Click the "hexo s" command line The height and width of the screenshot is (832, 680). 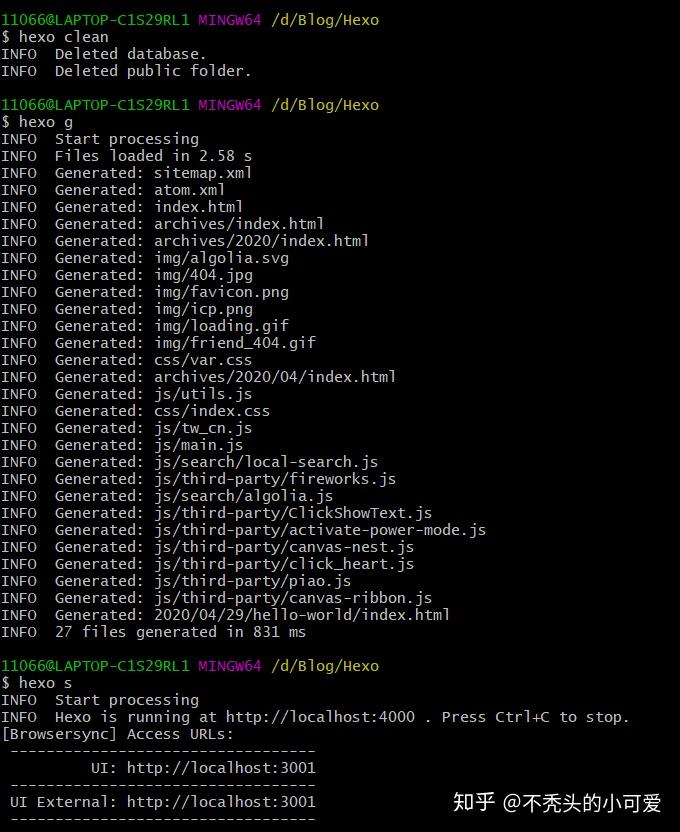pyautogui.click(x=46, y=683)
